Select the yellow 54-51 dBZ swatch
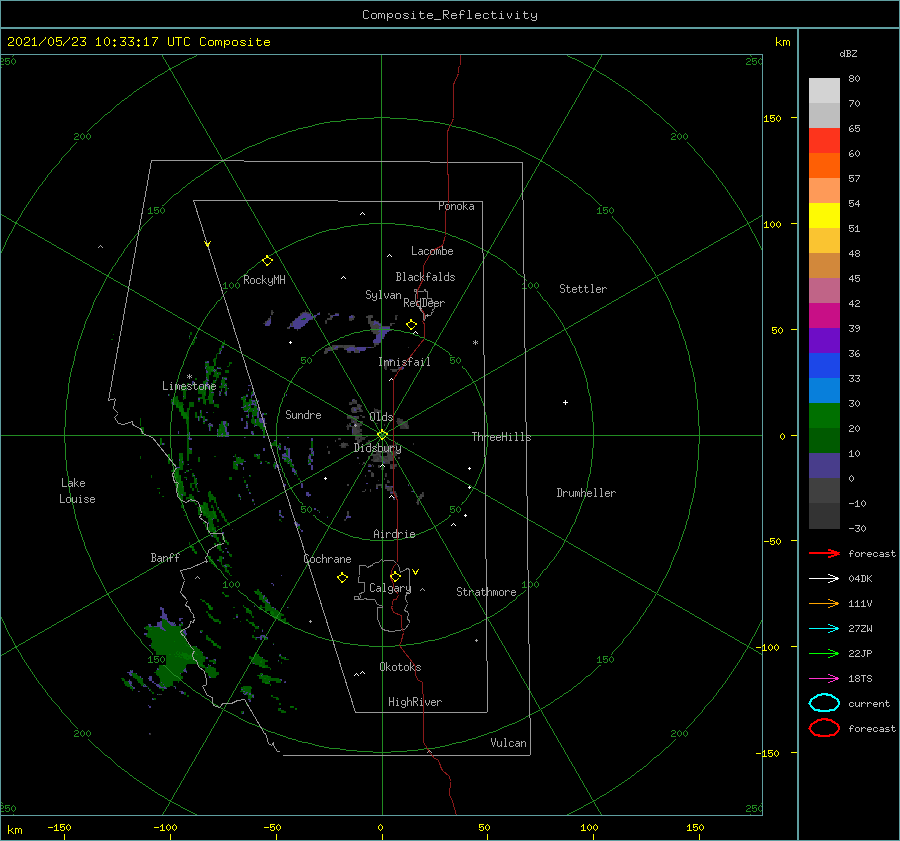Screen dimensions: 900x841 (824, 215)
